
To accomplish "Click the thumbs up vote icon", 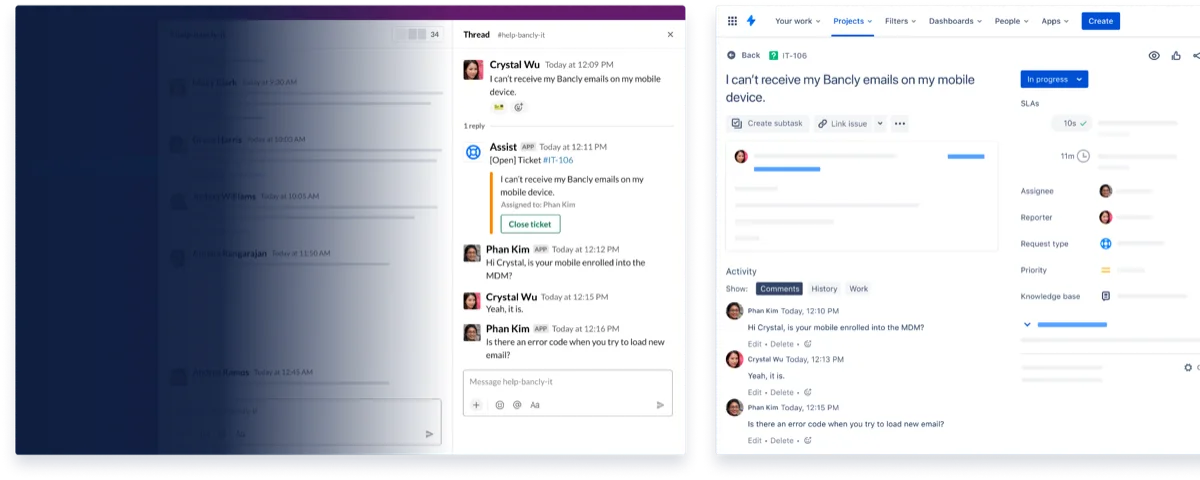I will tap(1176, 56).
